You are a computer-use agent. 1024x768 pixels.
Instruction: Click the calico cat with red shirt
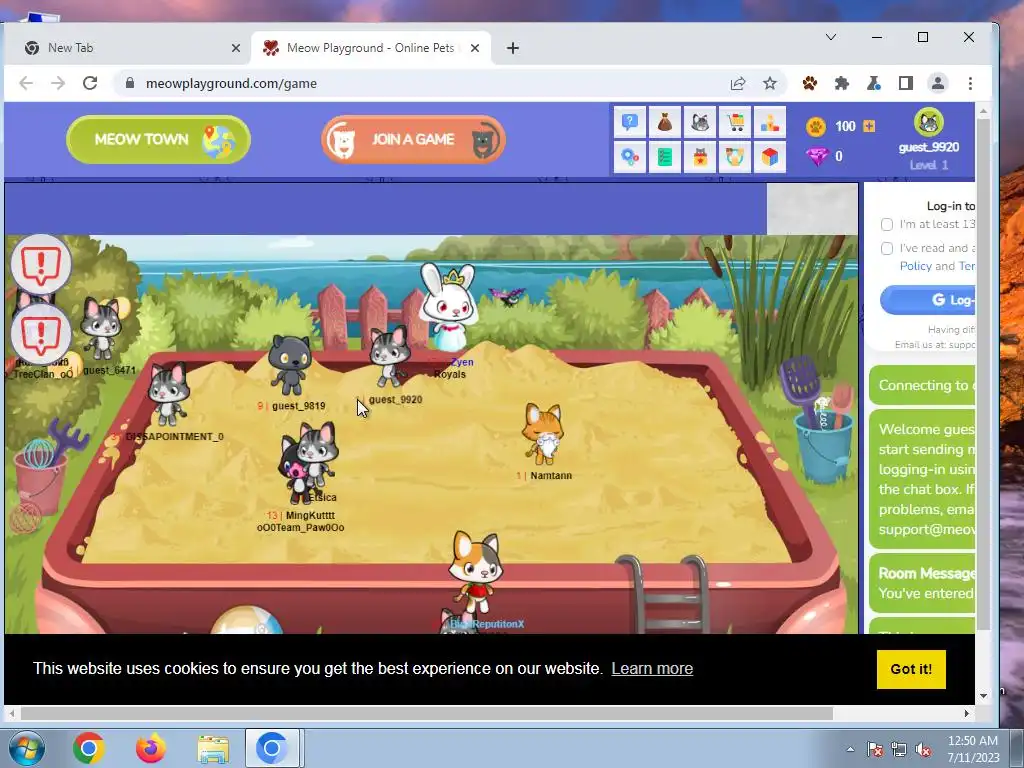477,573
